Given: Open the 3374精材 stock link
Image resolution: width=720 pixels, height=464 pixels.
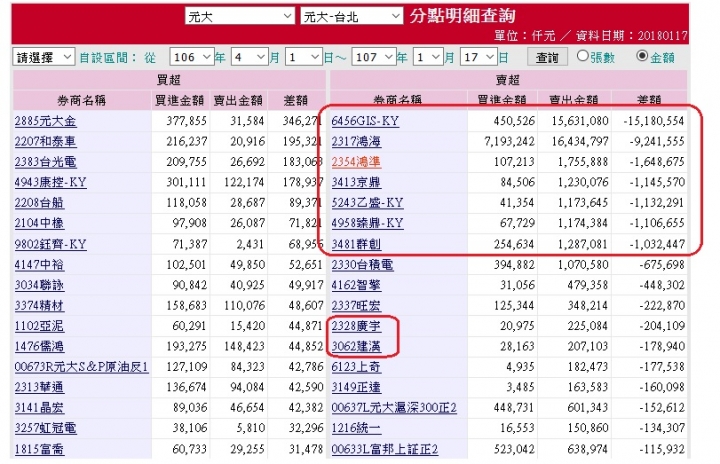Looking at the screenshot, I should [39, 306].
